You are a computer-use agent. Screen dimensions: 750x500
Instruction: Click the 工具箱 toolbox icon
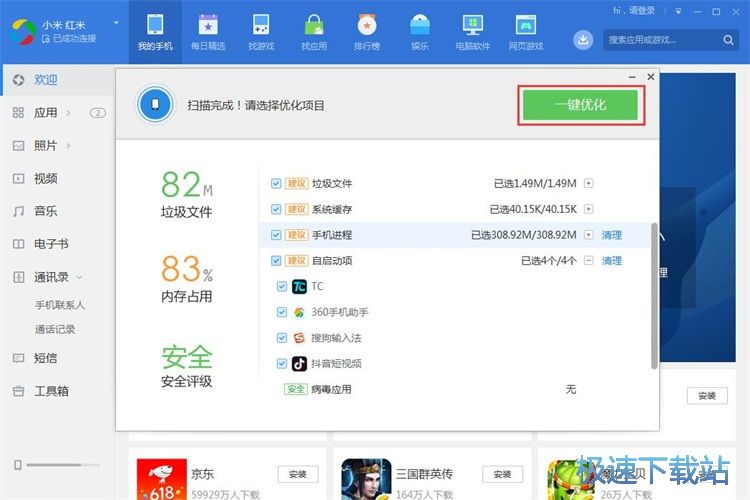point(18,391)
